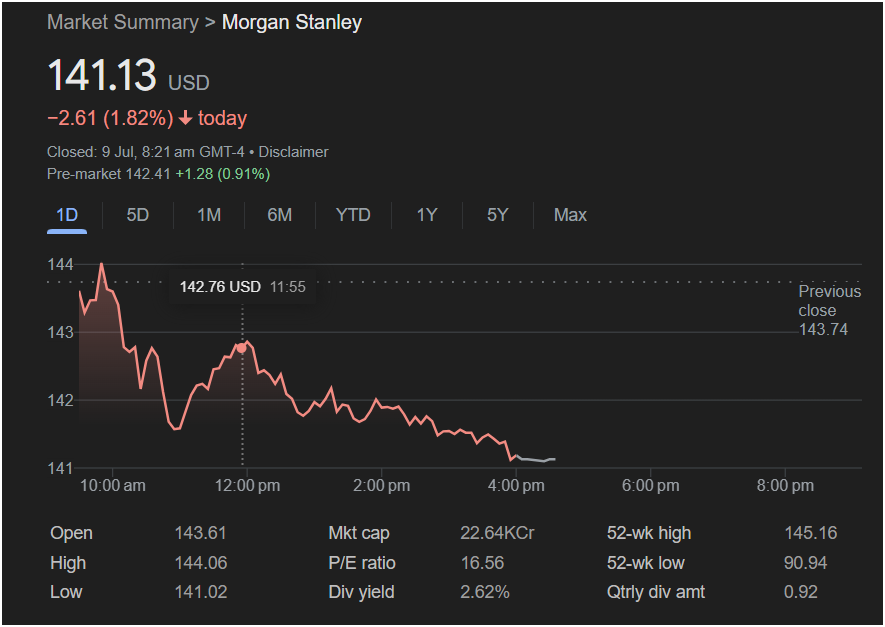Screen dimensions: 885x627
Task: Click the 4:00 pm axis label
Action: coord(516,485)
